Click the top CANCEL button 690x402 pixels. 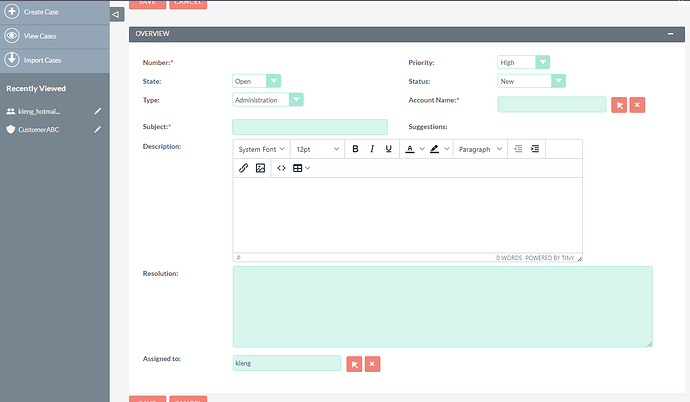click(188, 4)
